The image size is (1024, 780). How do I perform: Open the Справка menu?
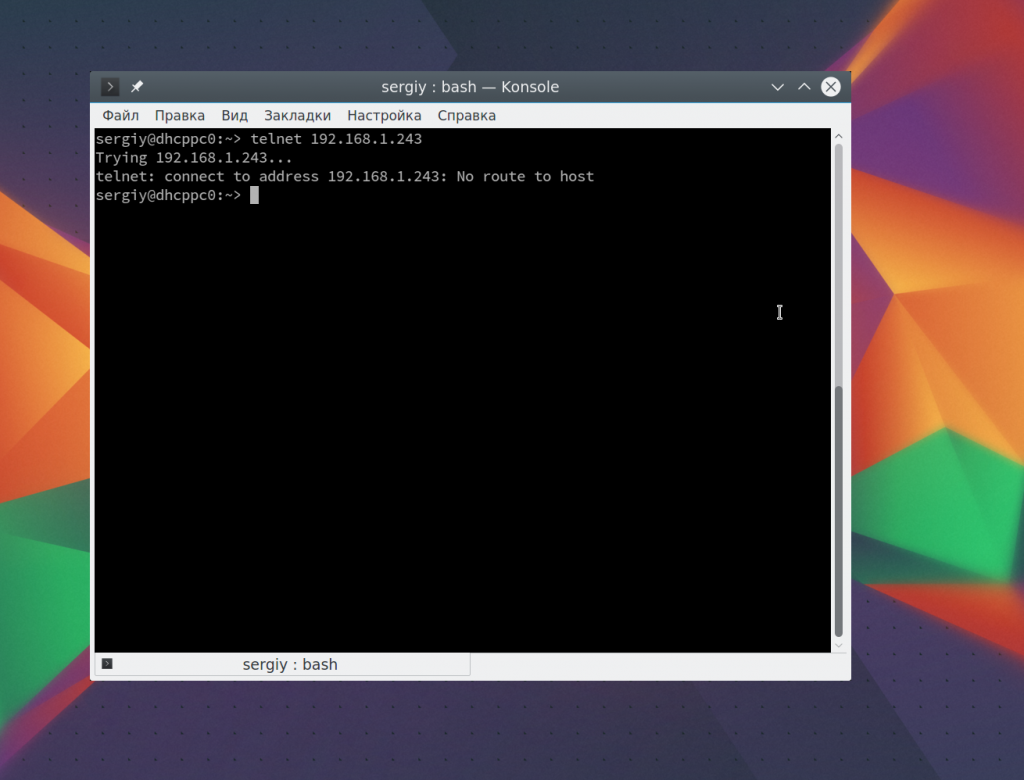(x=466, y=116)
